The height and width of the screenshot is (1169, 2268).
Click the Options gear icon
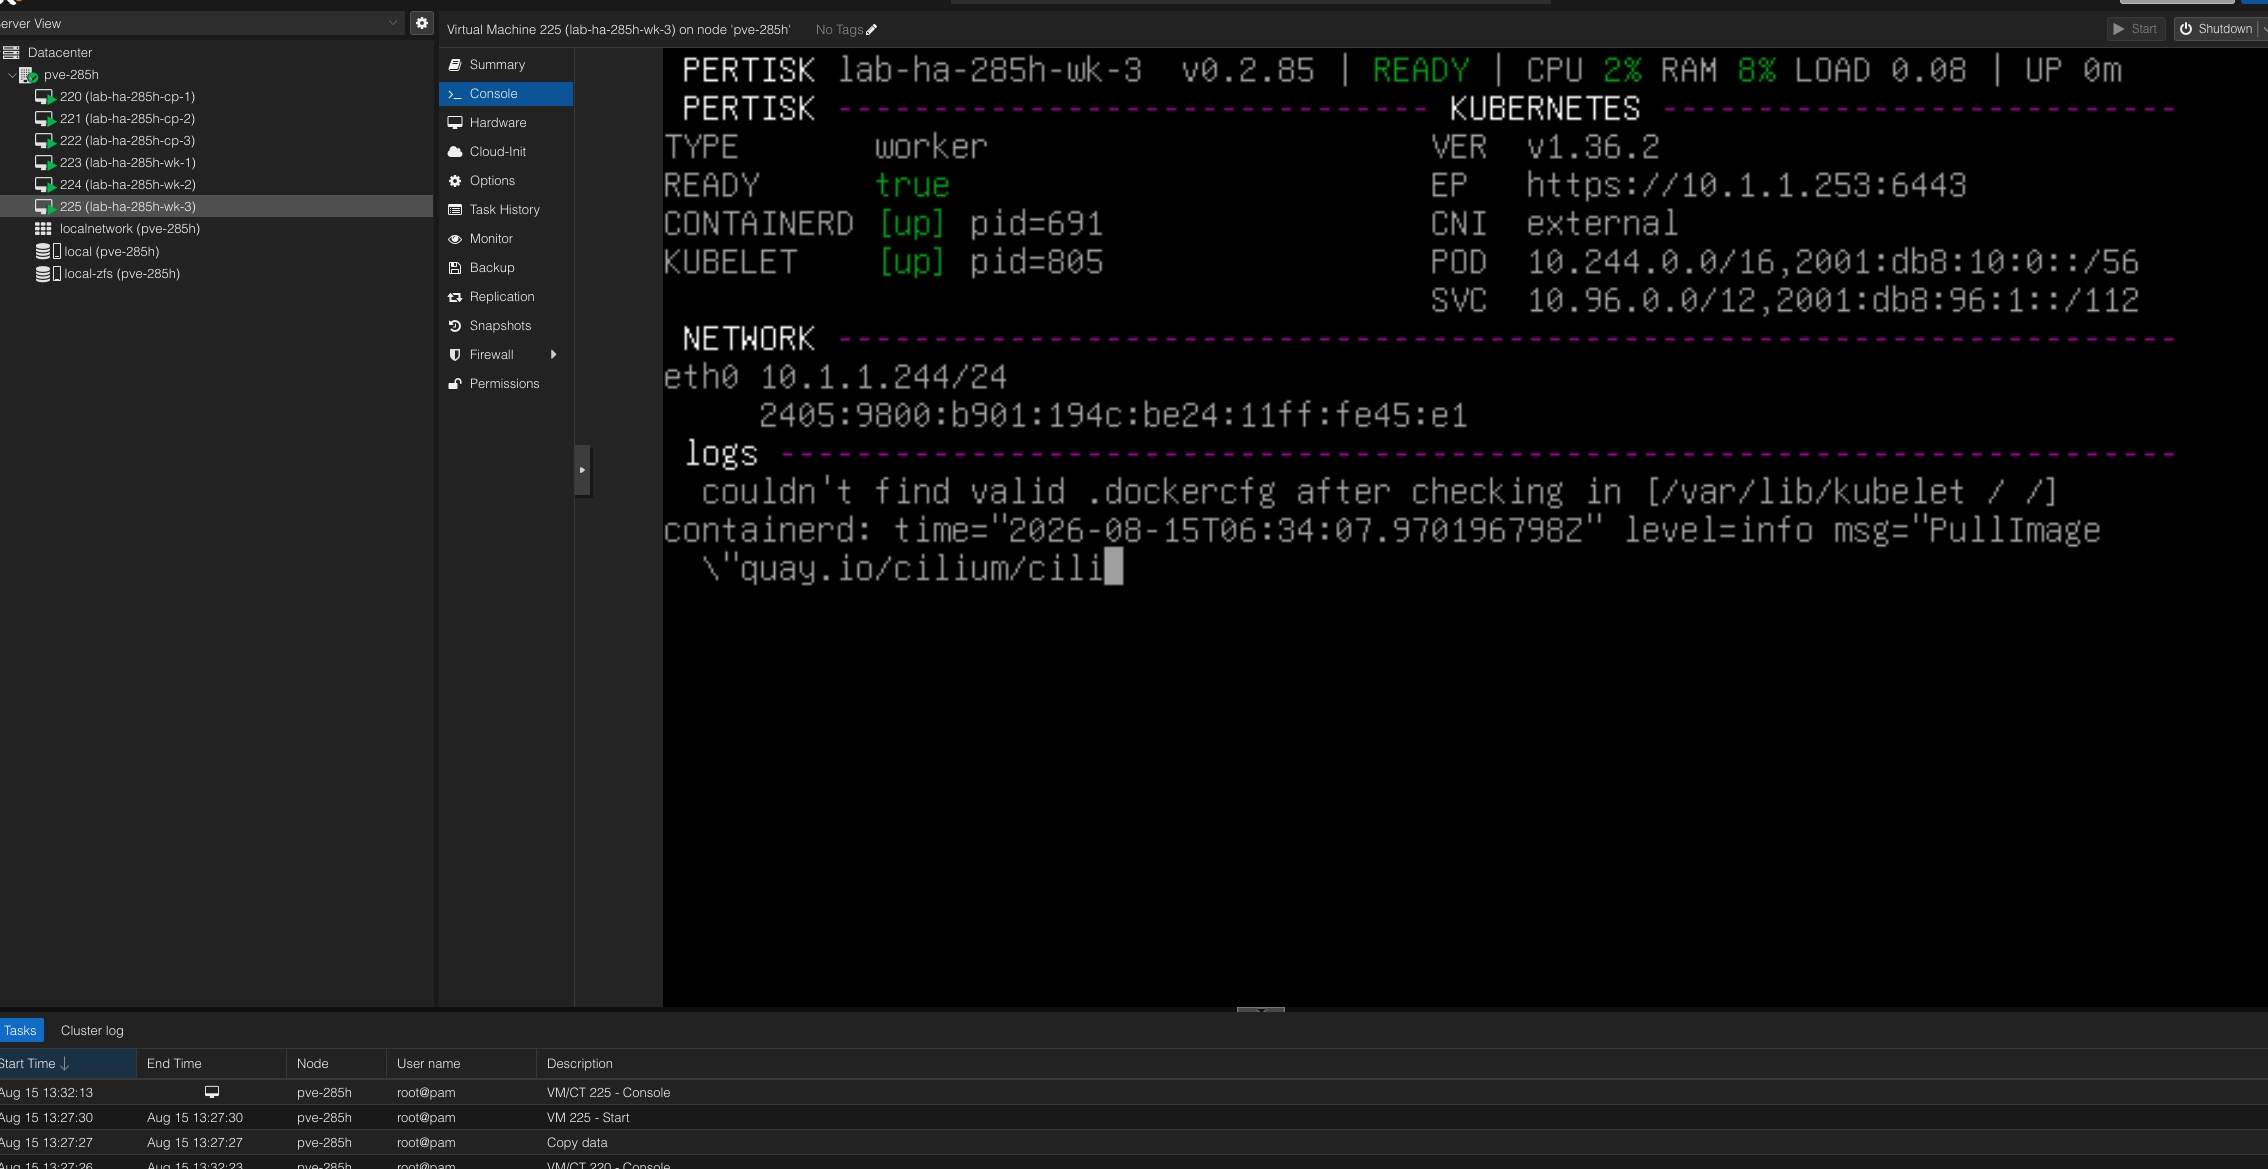click(x=455, y=180)
